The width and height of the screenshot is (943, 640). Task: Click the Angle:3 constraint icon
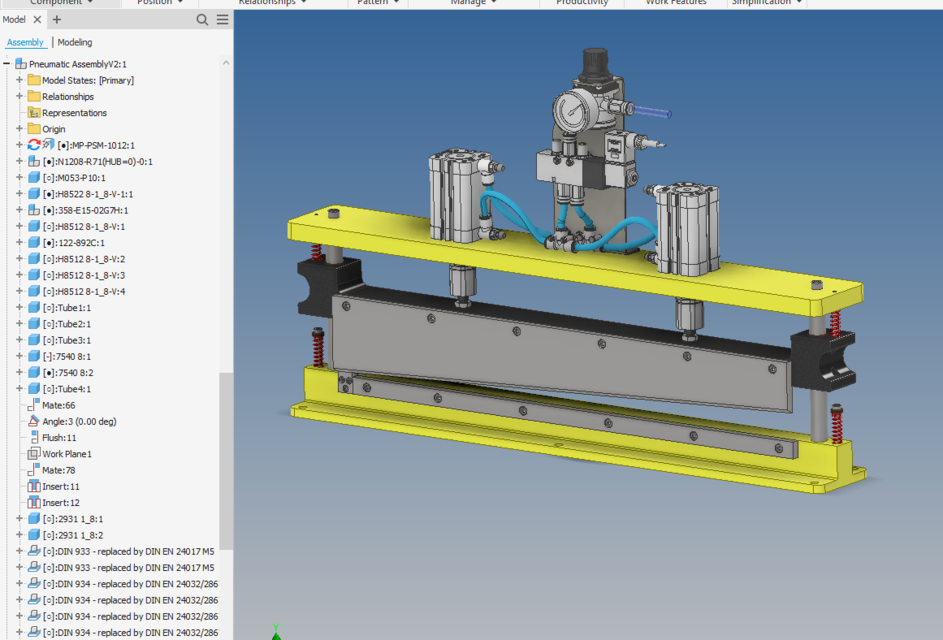[x=31, y=421]
